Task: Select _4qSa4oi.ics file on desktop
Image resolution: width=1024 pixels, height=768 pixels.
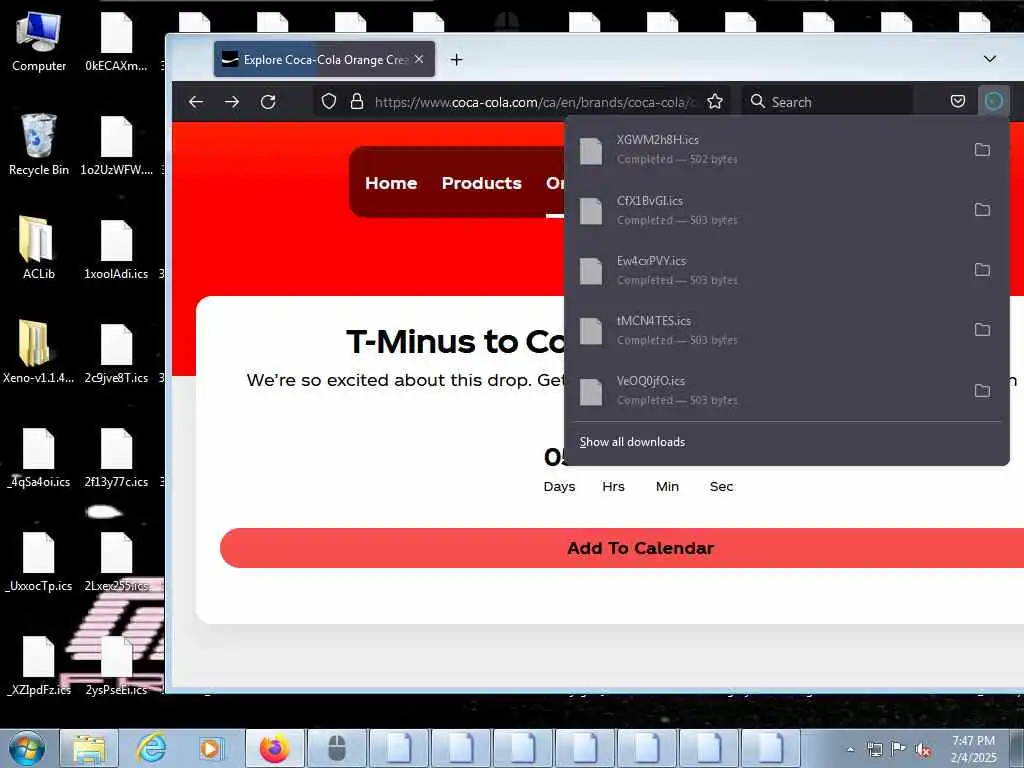Action: pyautogui.click(x=39, y=456)
